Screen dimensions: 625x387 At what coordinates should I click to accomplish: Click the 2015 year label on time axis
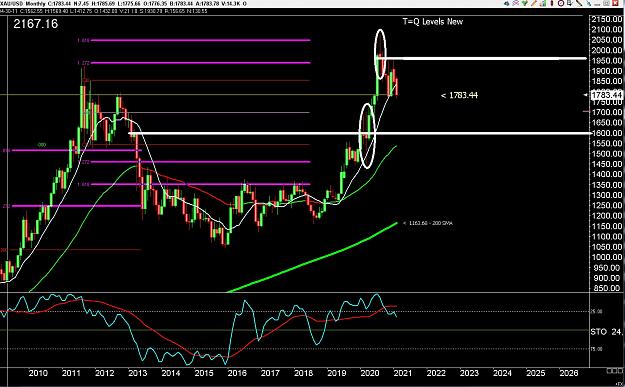(x=204, y=373)
